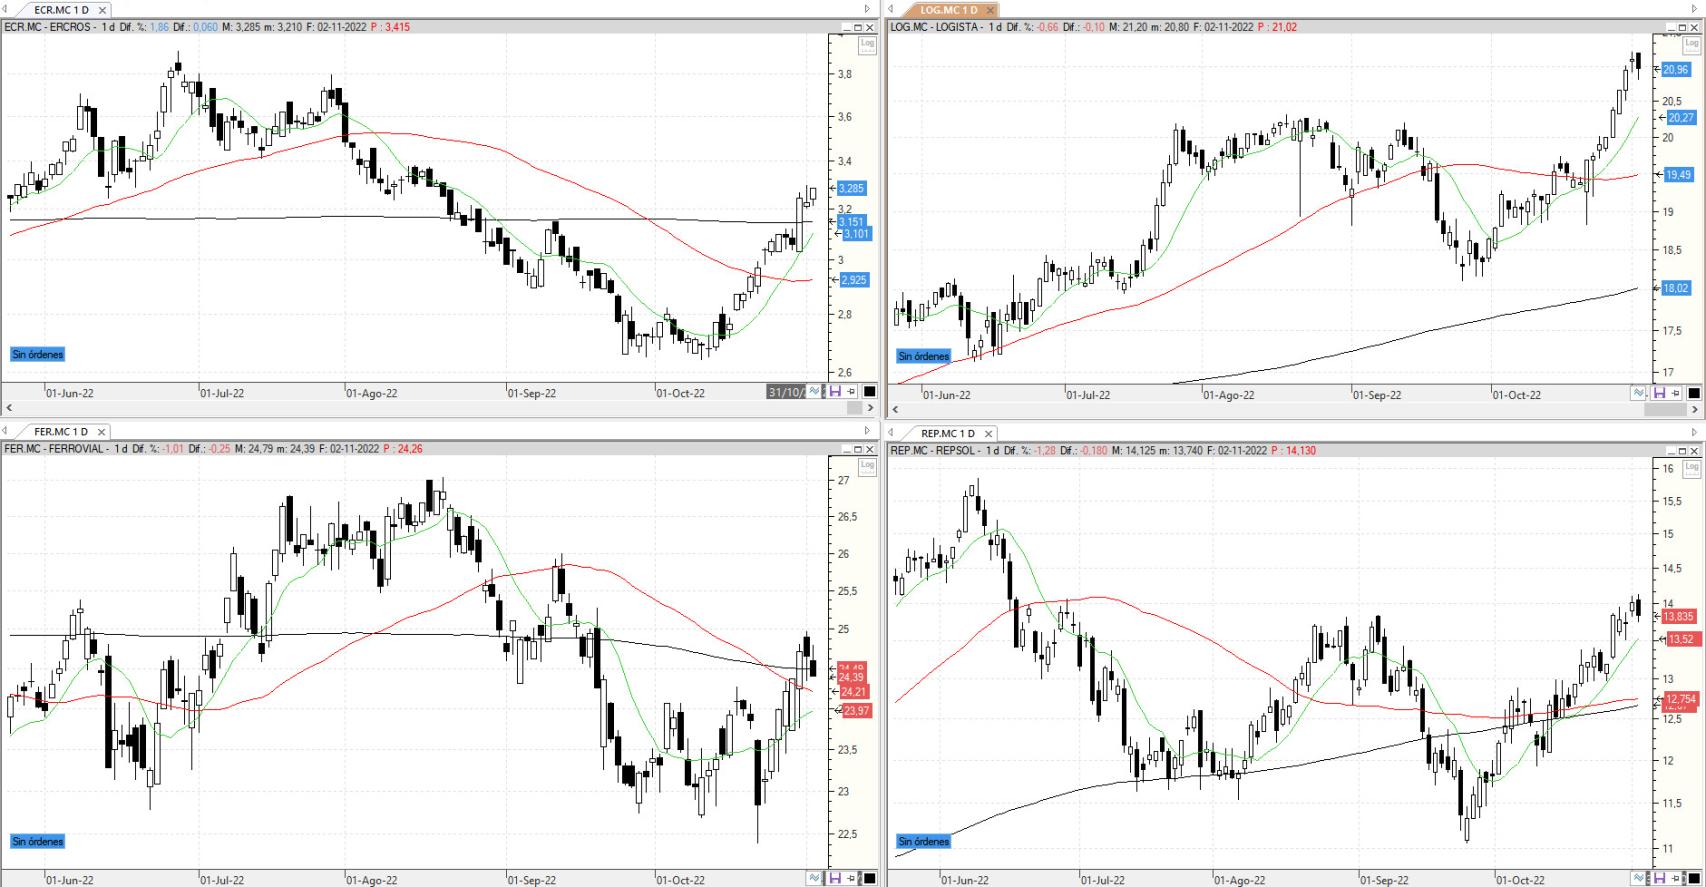The height and width of the screenshot is (887, 1706).
Task: Click the purple H icon in FERROVIAL chart
Action: pyautogui.click(x=834, y=879)
